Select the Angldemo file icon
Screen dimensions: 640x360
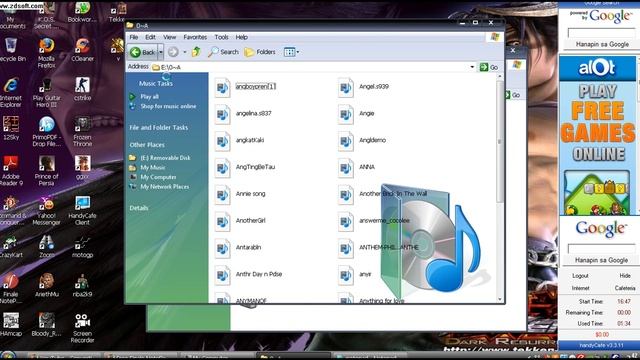[346, 142]
